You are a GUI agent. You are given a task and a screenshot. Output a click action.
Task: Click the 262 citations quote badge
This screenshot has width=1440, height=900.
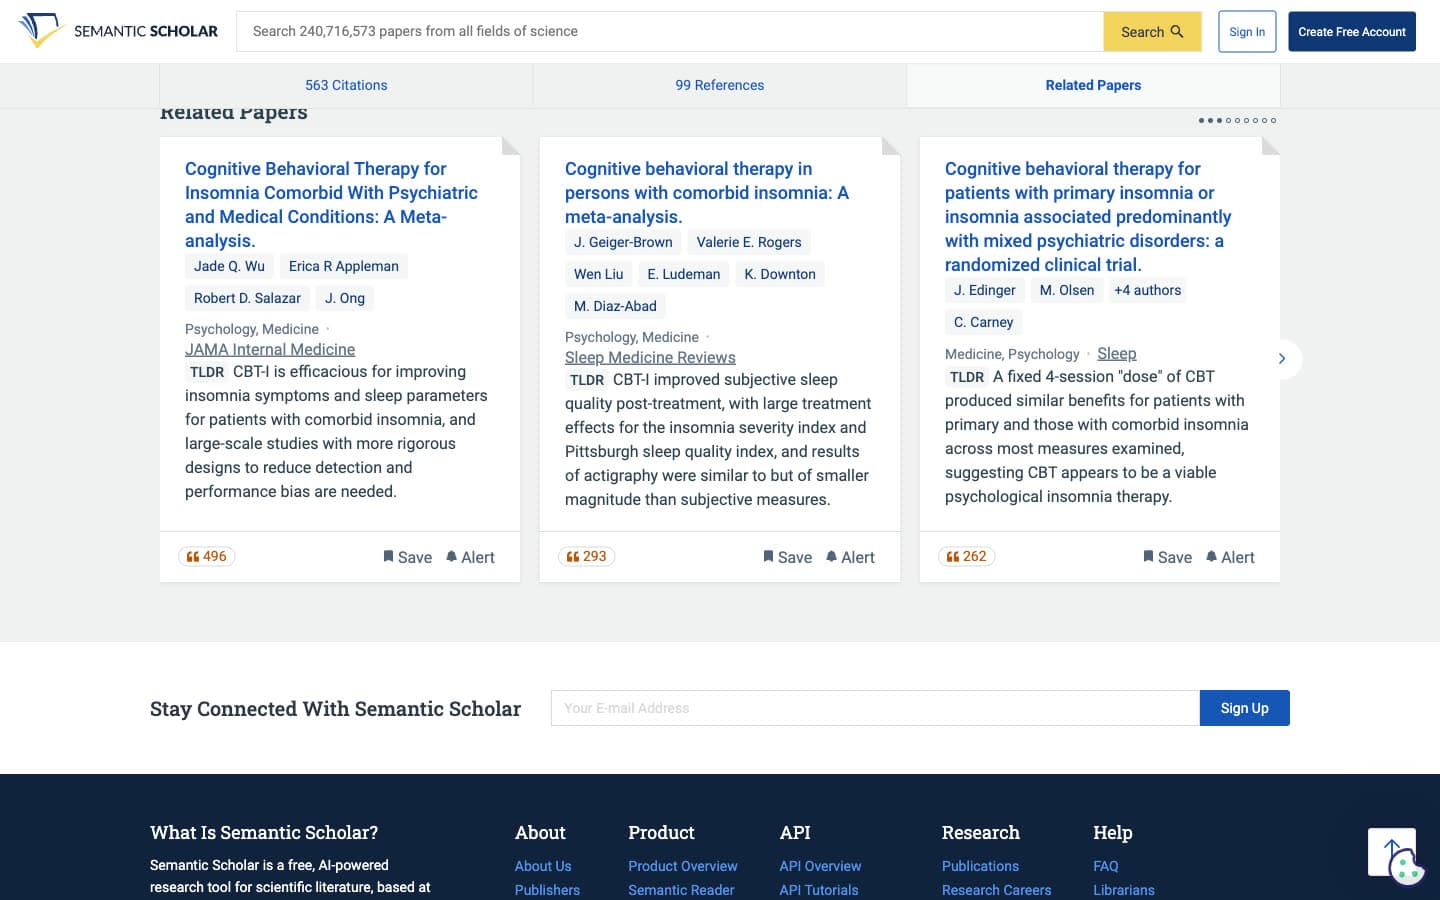point(966,556)
